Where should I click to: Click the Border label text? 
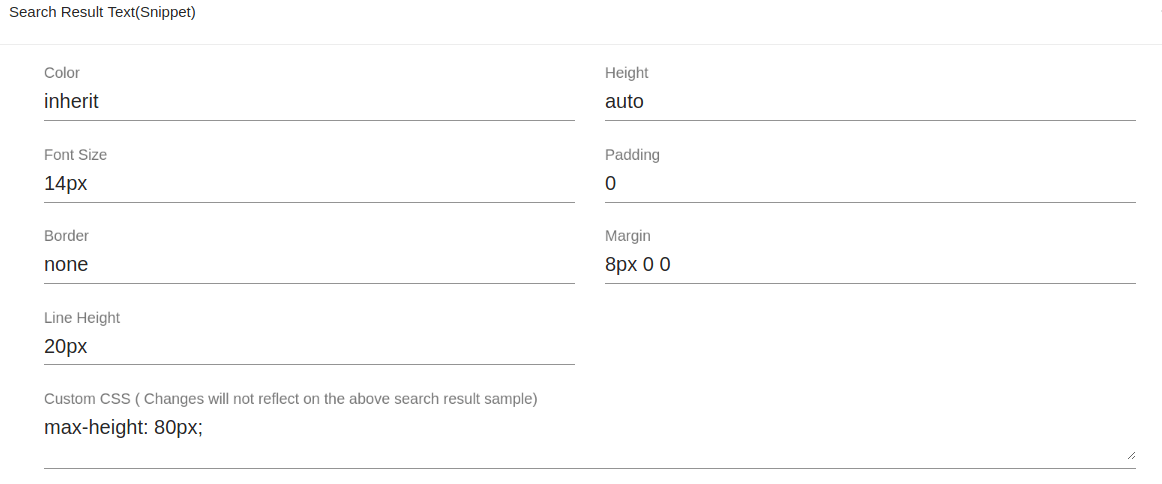click(x=66, y=236)
